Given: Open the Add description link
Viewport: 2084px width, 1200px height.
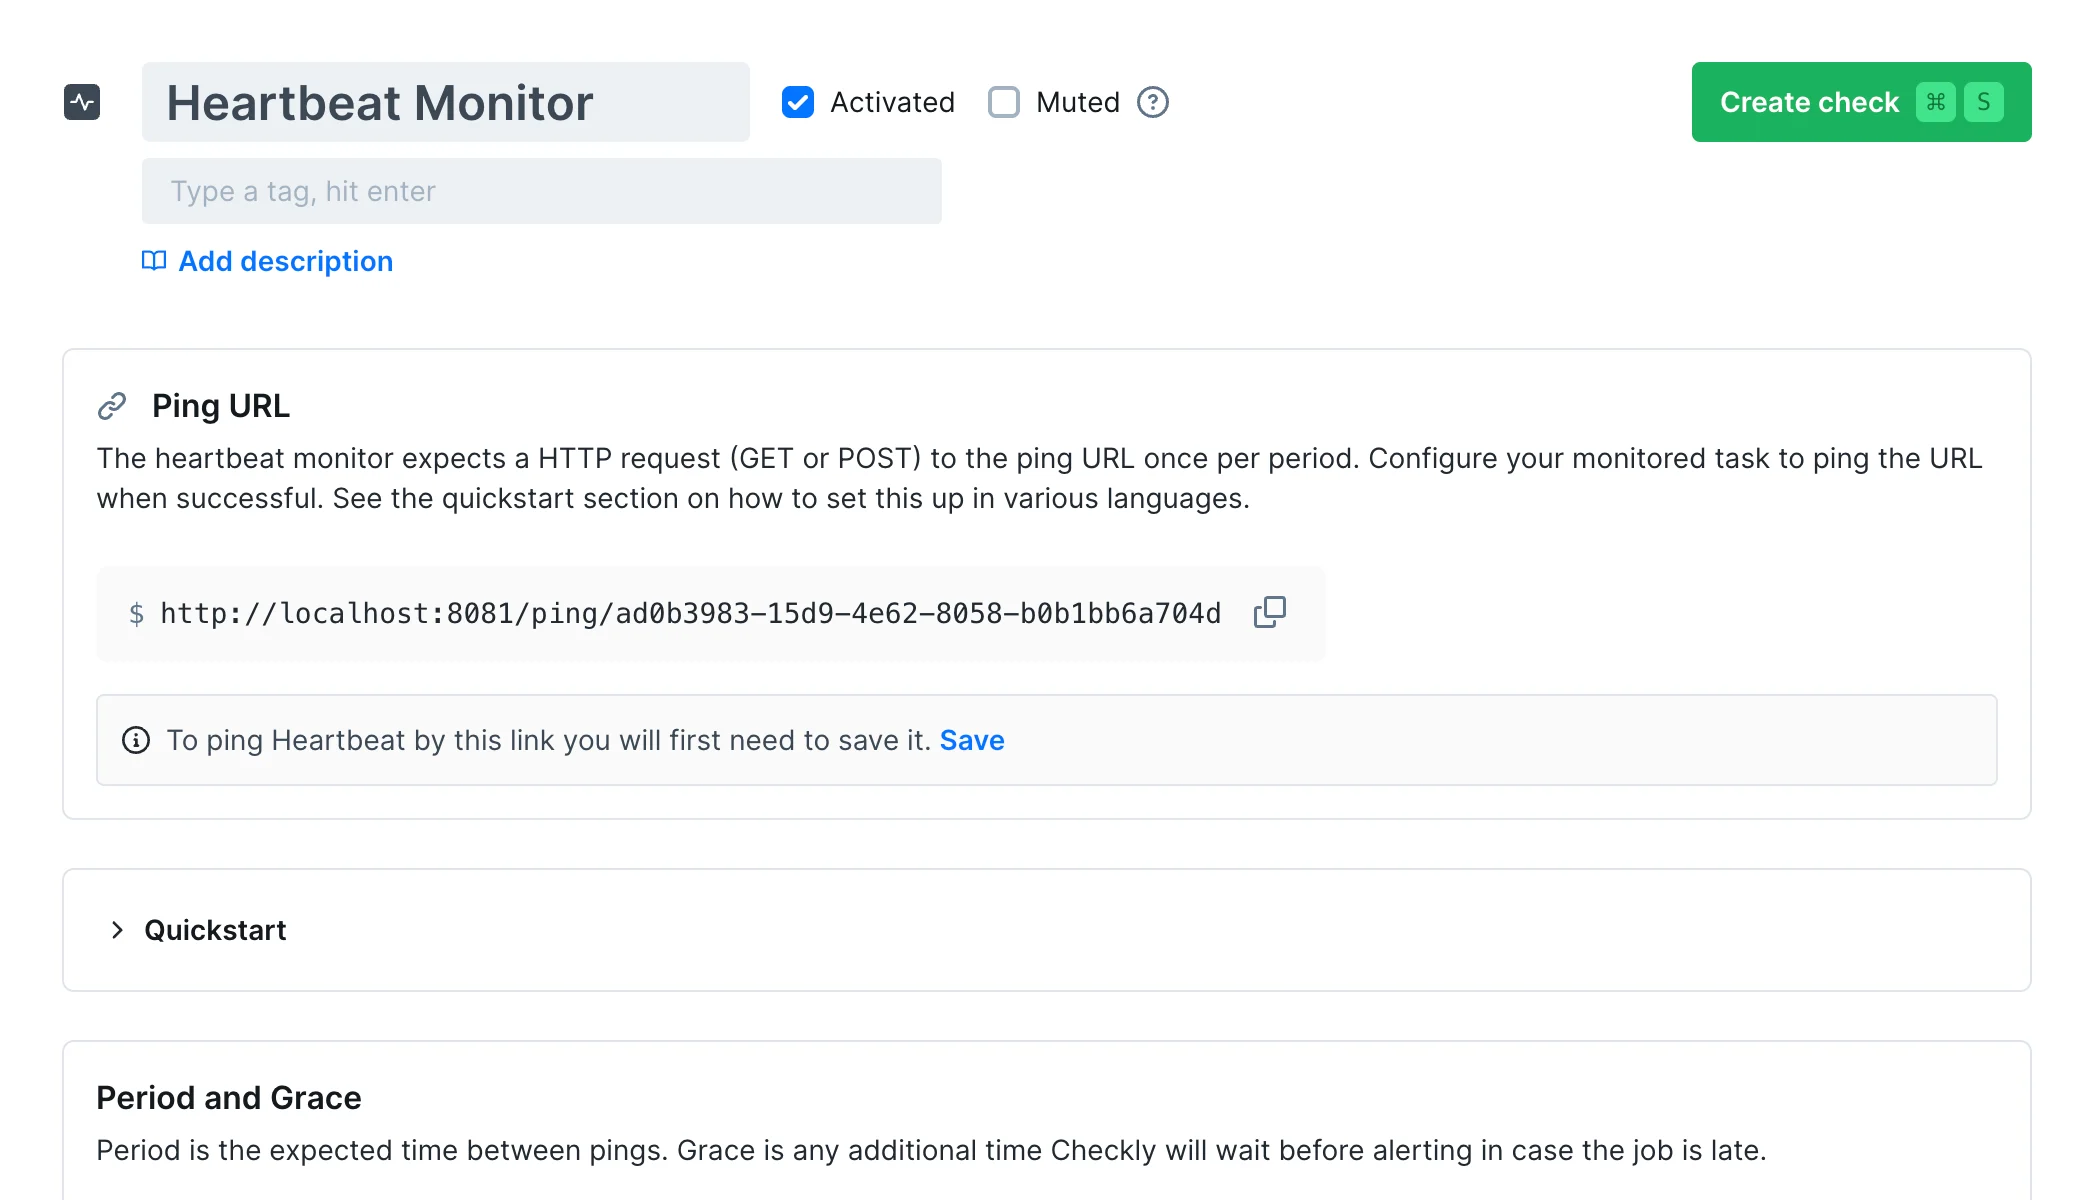Looking at the screenshot, I should pos(286,261).
